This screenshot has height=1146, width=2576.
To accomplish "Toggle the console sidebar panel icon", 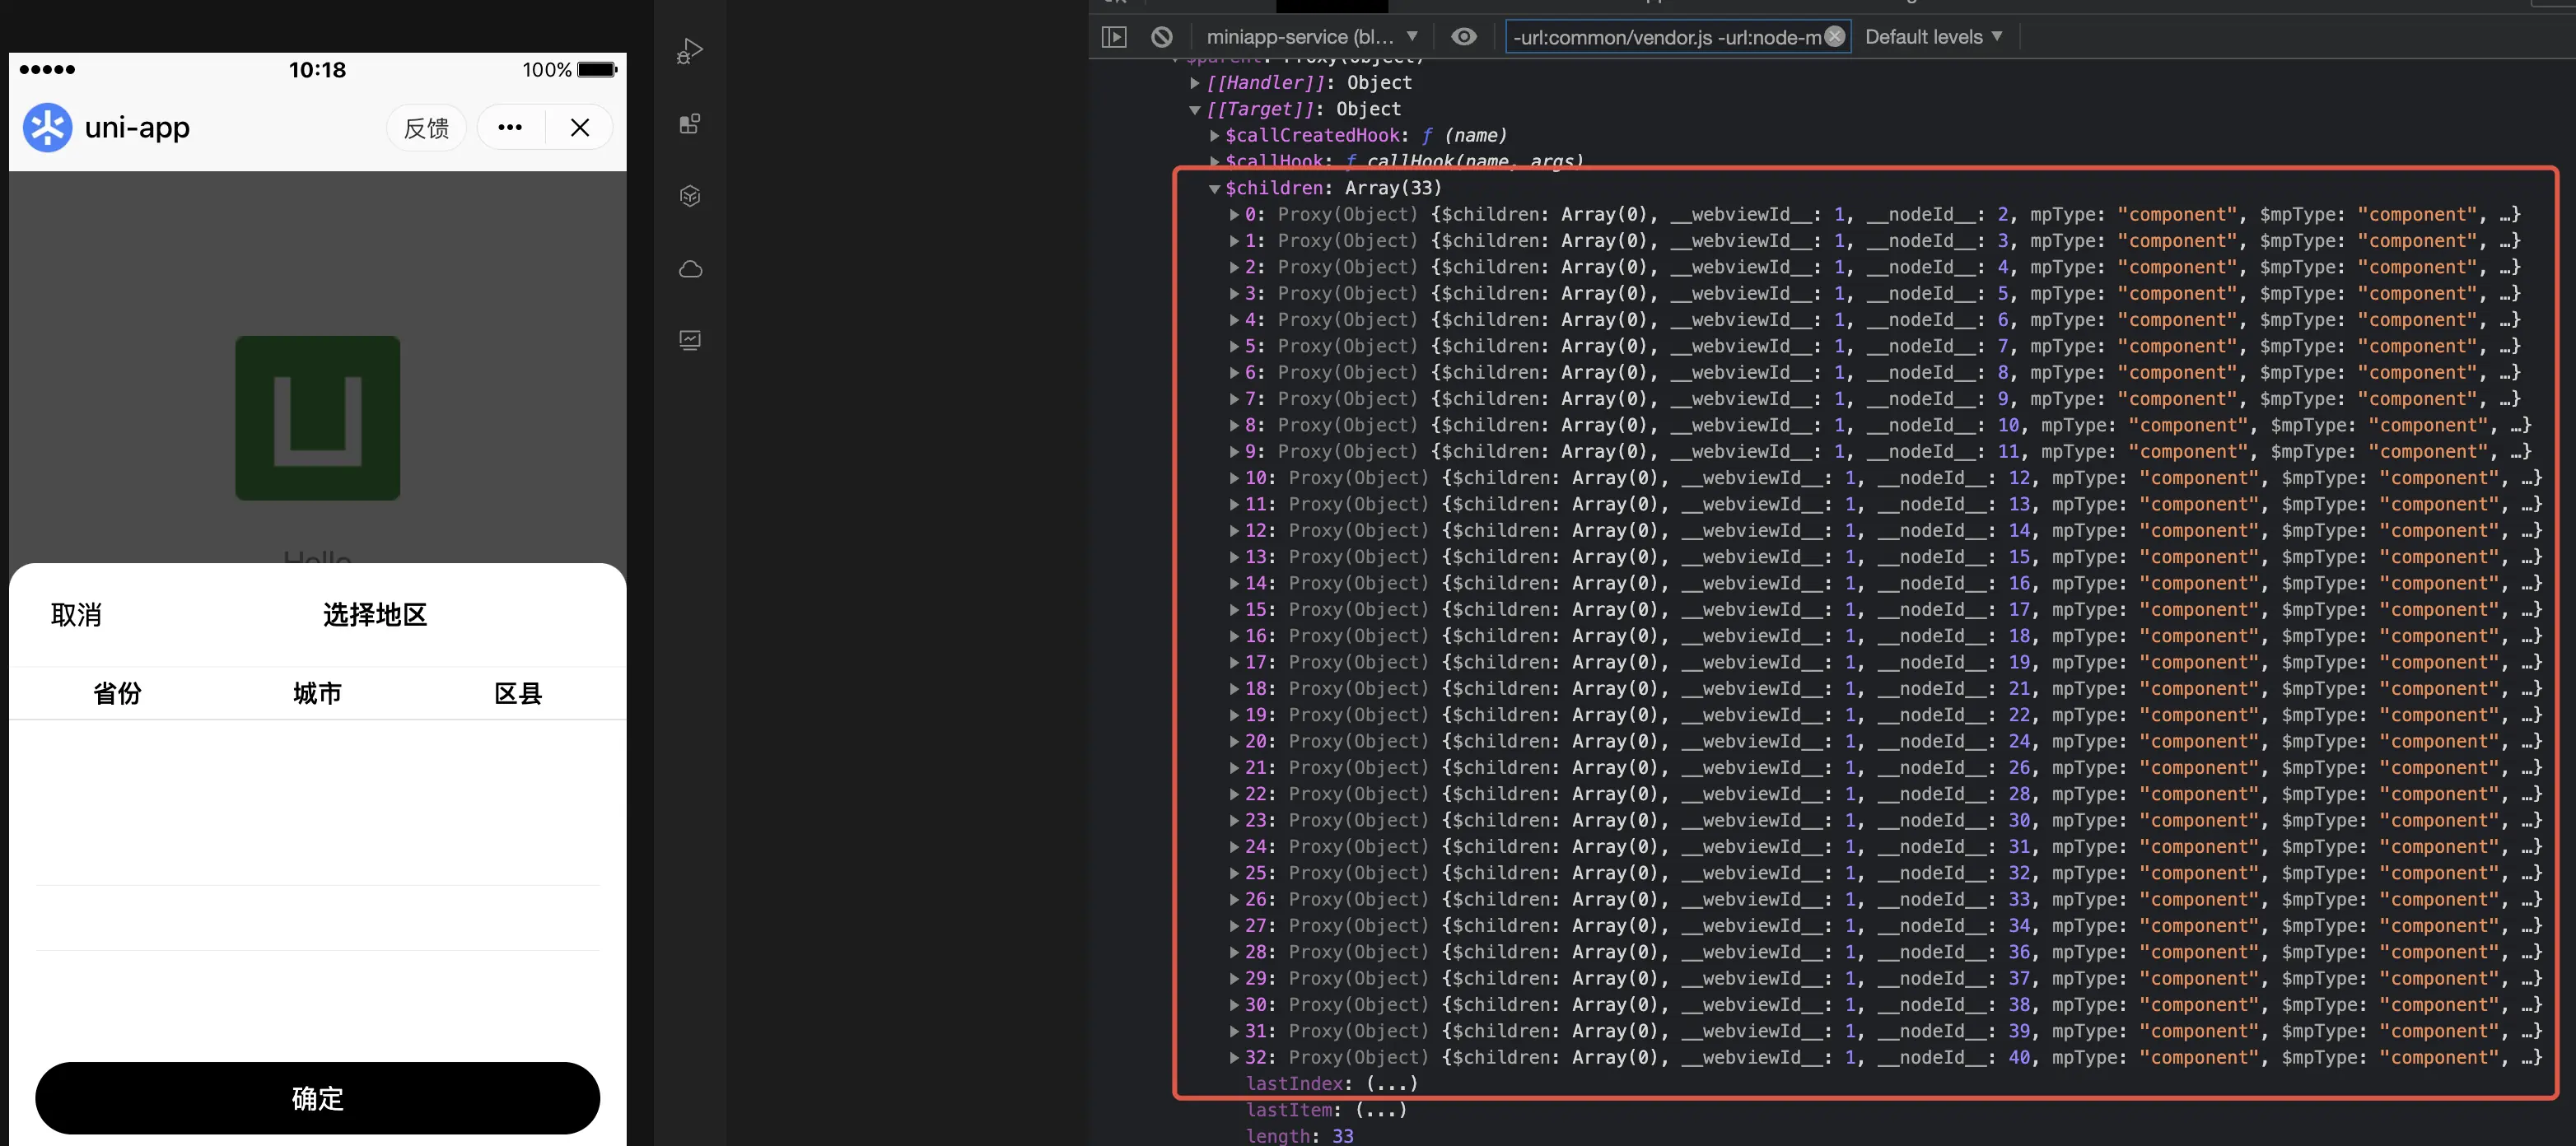I will tap(1113, 37).
